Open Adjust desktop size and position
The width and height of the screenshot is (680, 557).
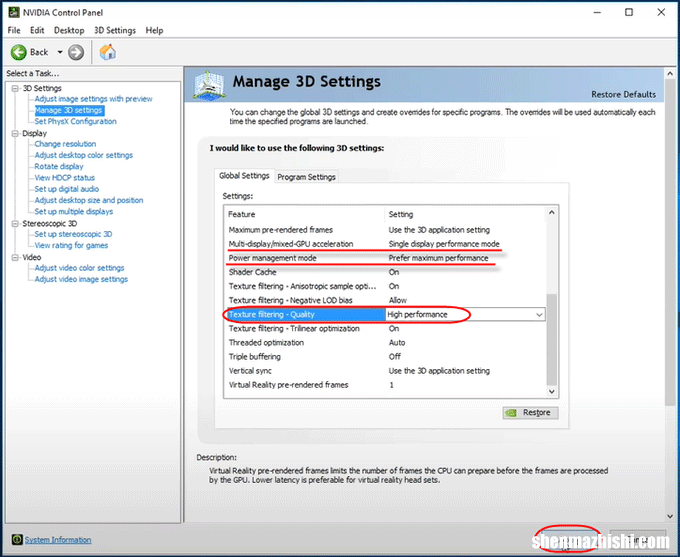[89, 200]
